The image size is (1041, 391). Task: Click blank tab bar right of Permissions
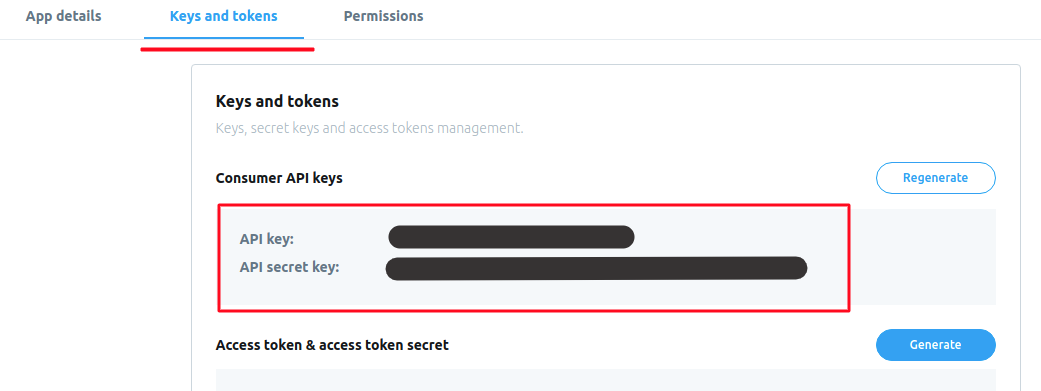(730, 19)
